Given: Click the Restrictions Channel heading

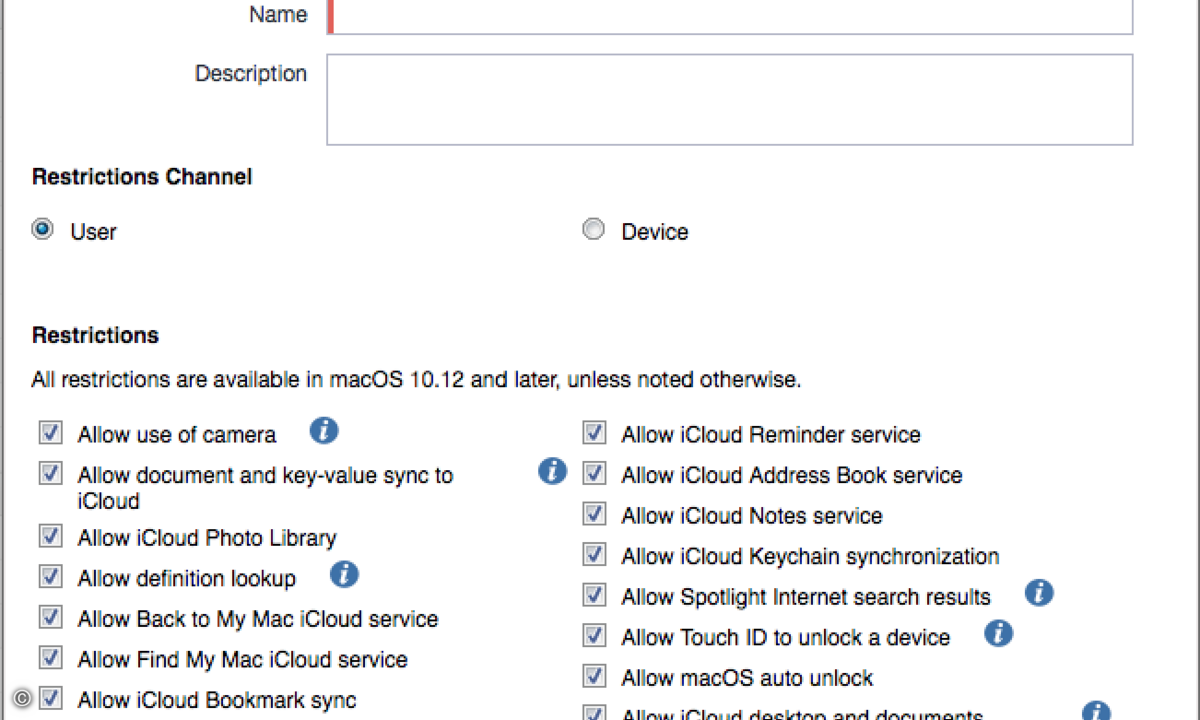Looking at the screenshot, I should (x=142, y=177).
